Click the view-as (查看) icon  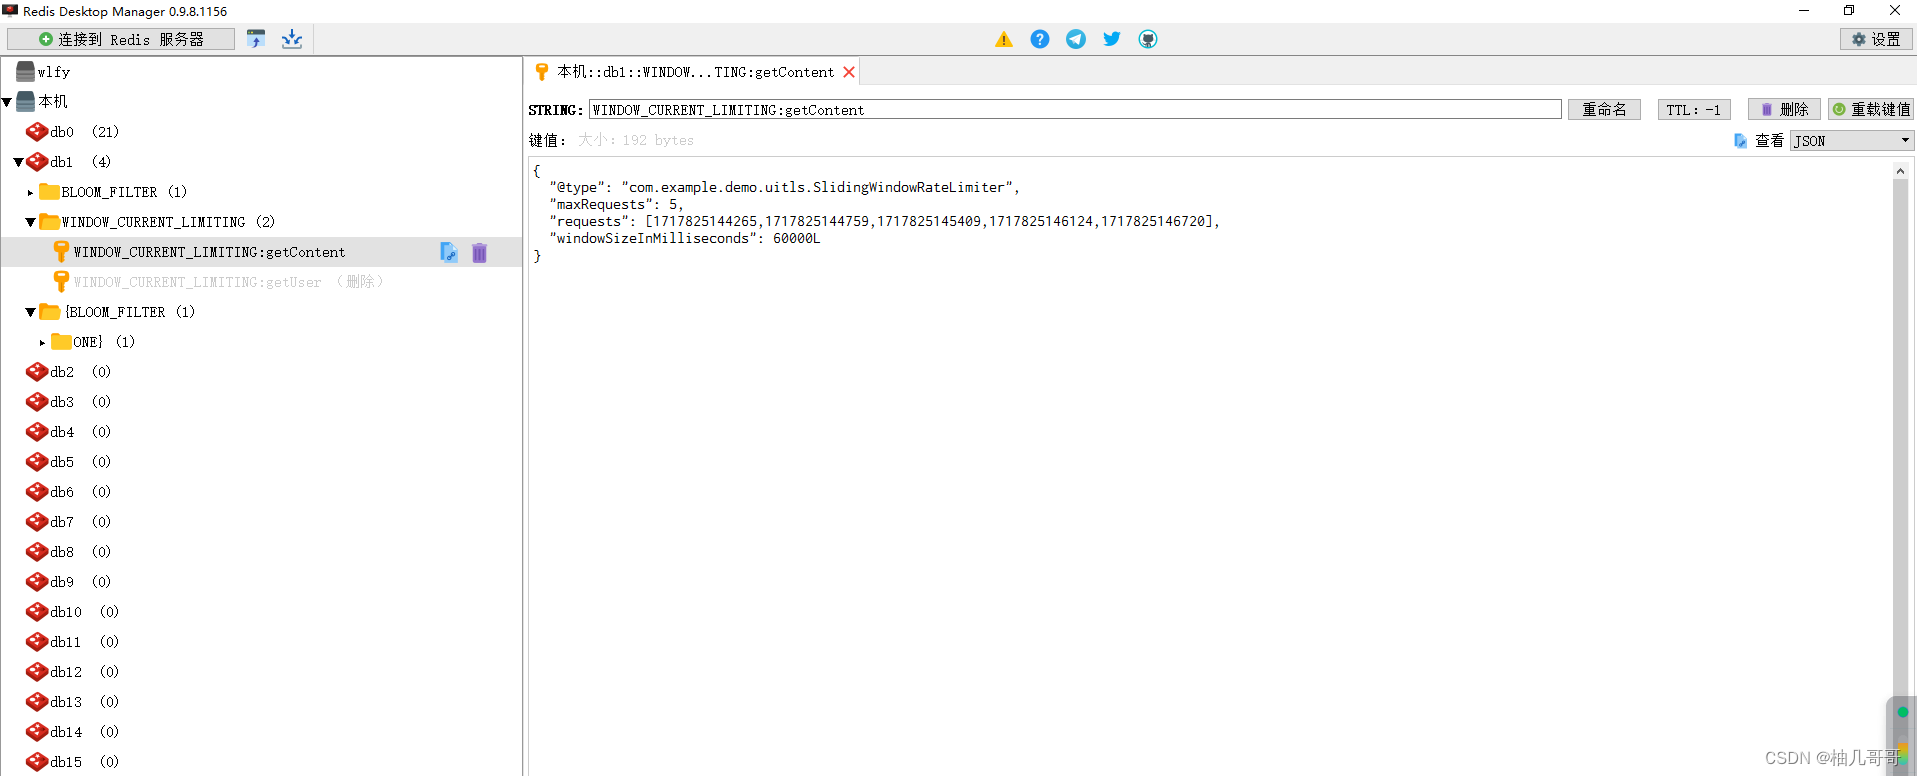coord(1740,141)
